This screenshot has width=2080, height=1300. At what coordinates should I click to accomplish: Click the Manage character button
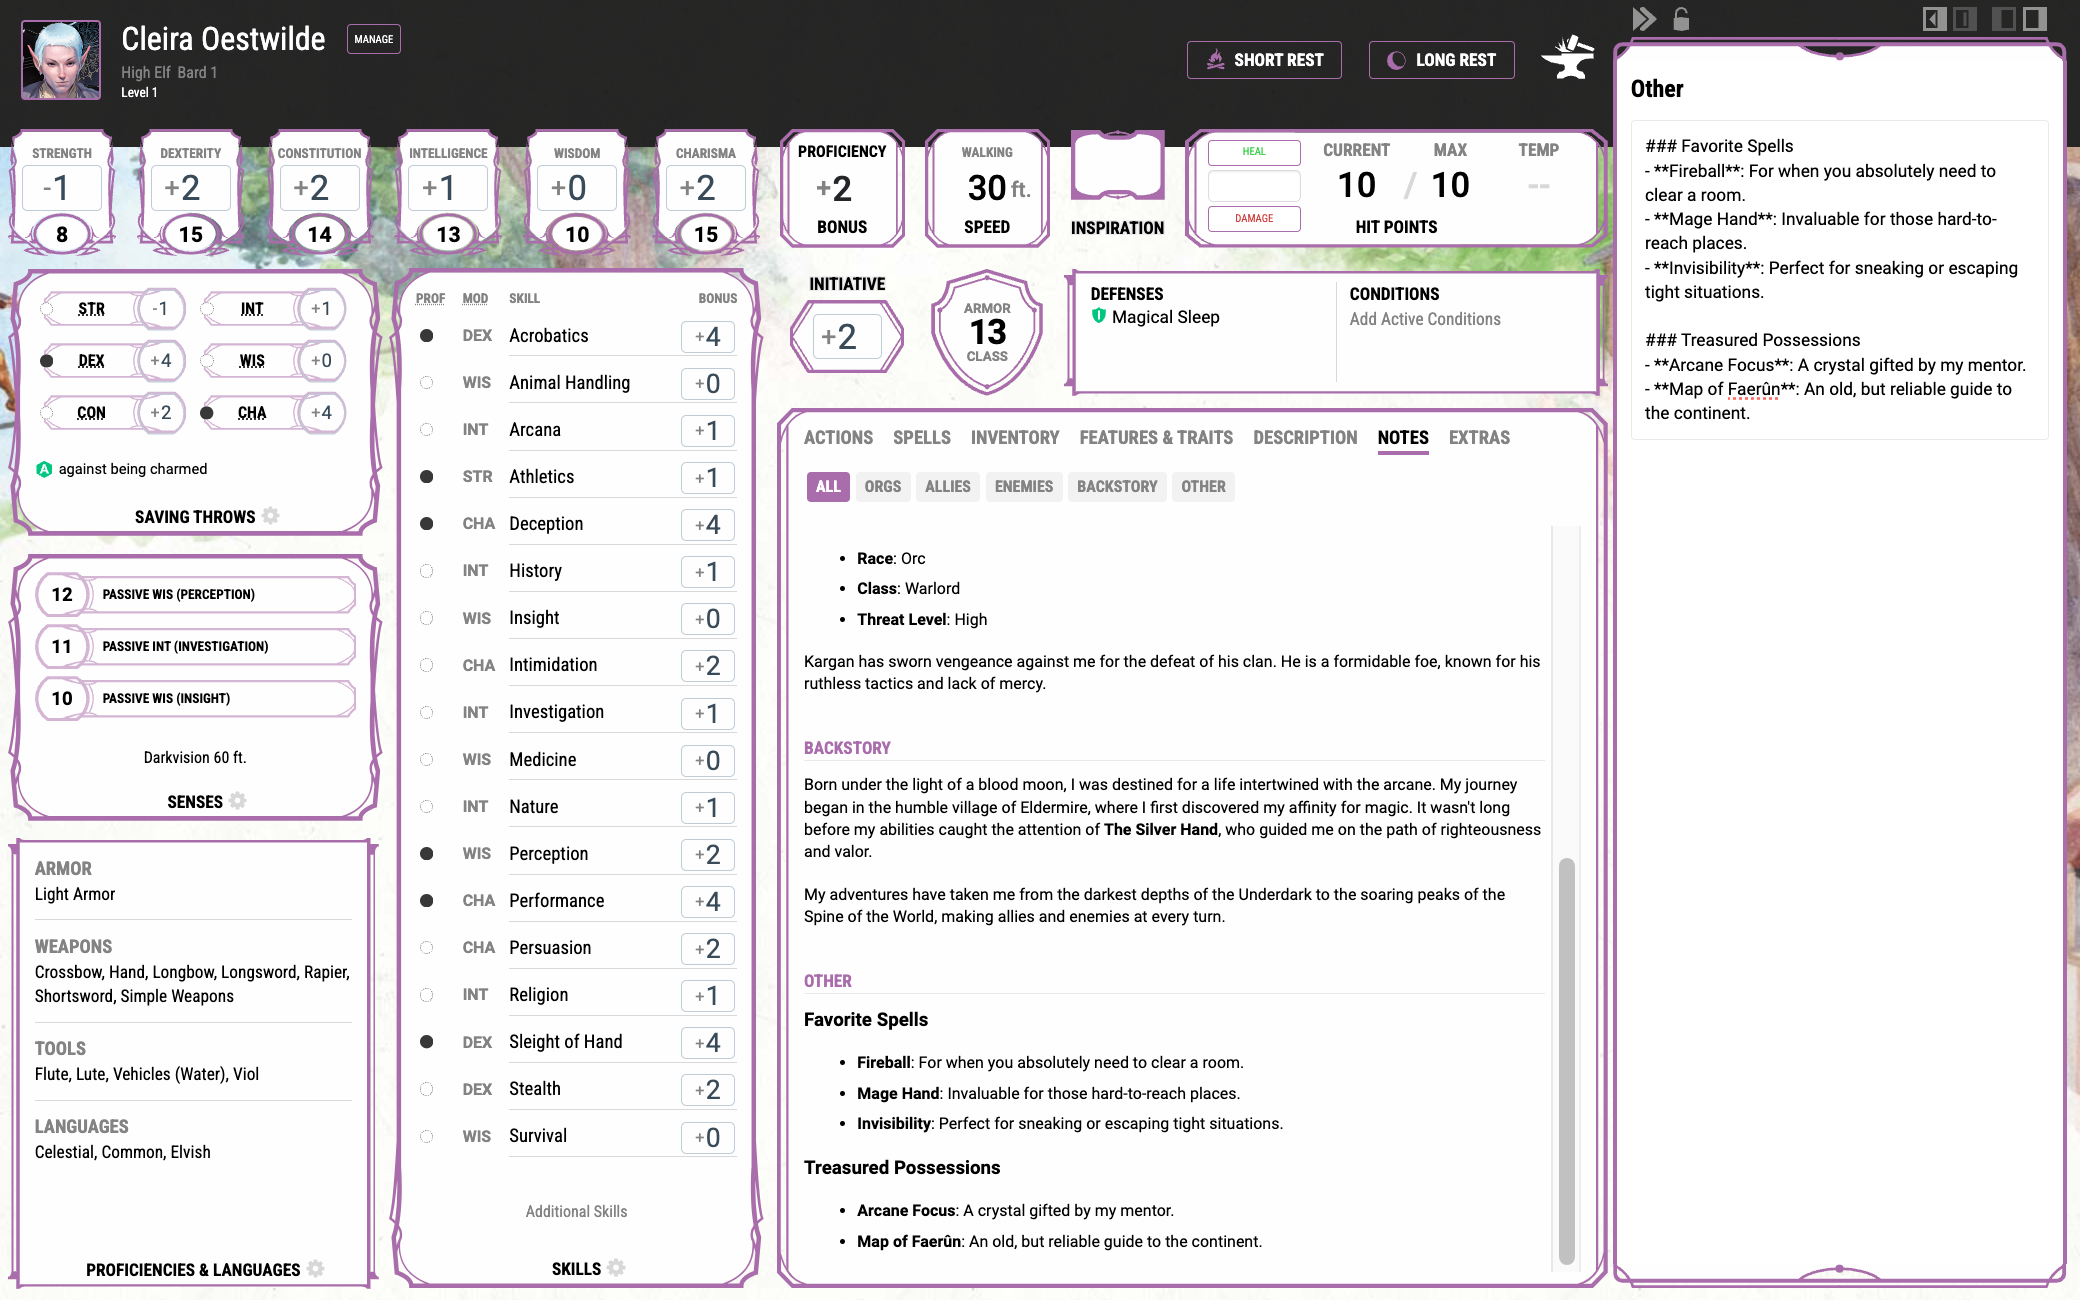tap(373, 39)
